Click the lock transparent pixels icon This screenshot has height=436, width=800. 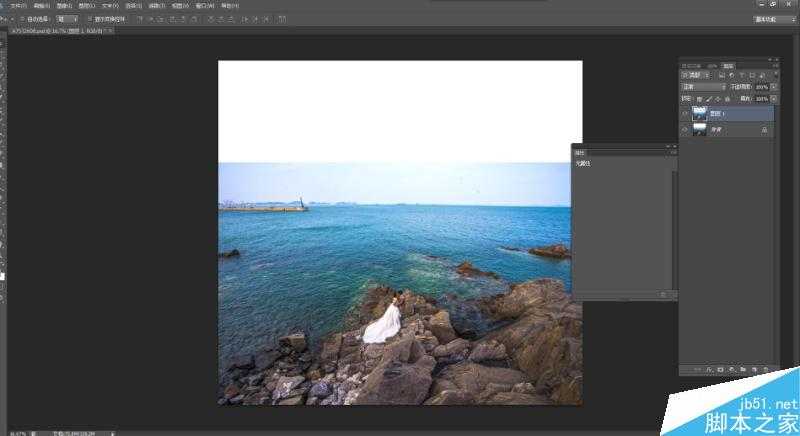click(x=699, y=99)
